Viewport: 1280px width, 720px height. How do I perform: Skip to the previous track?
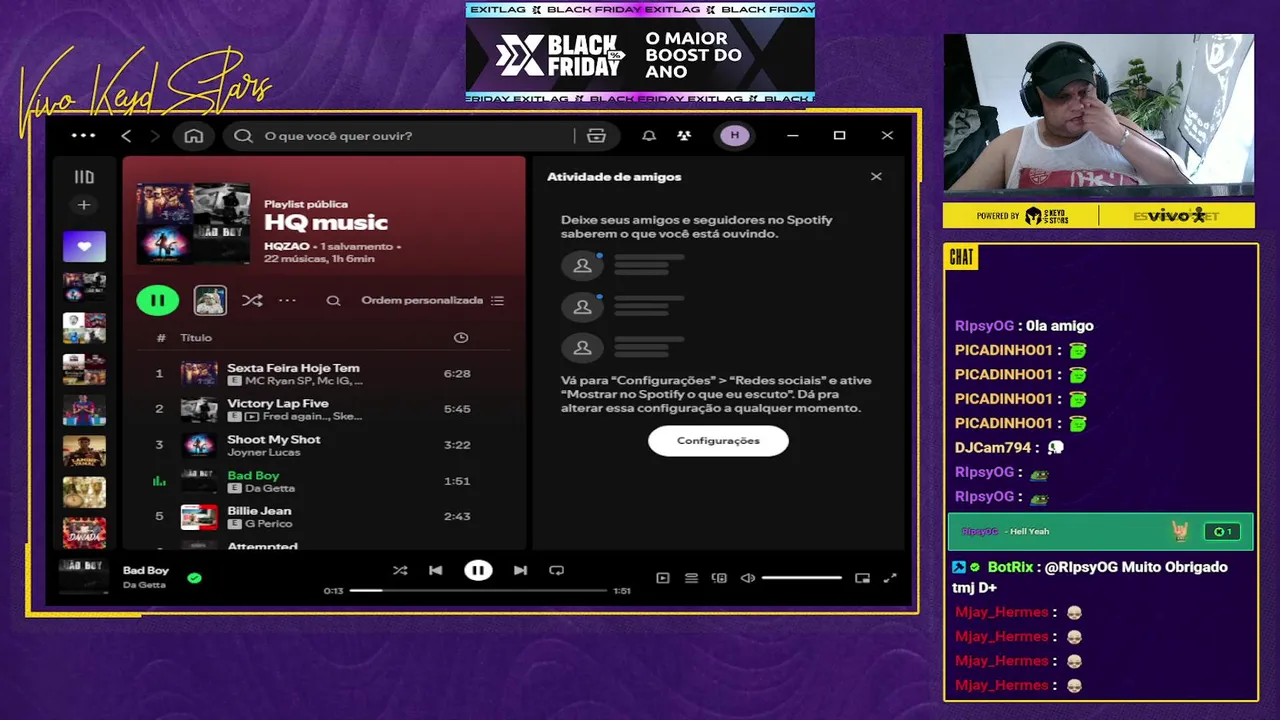pos(436,570)
